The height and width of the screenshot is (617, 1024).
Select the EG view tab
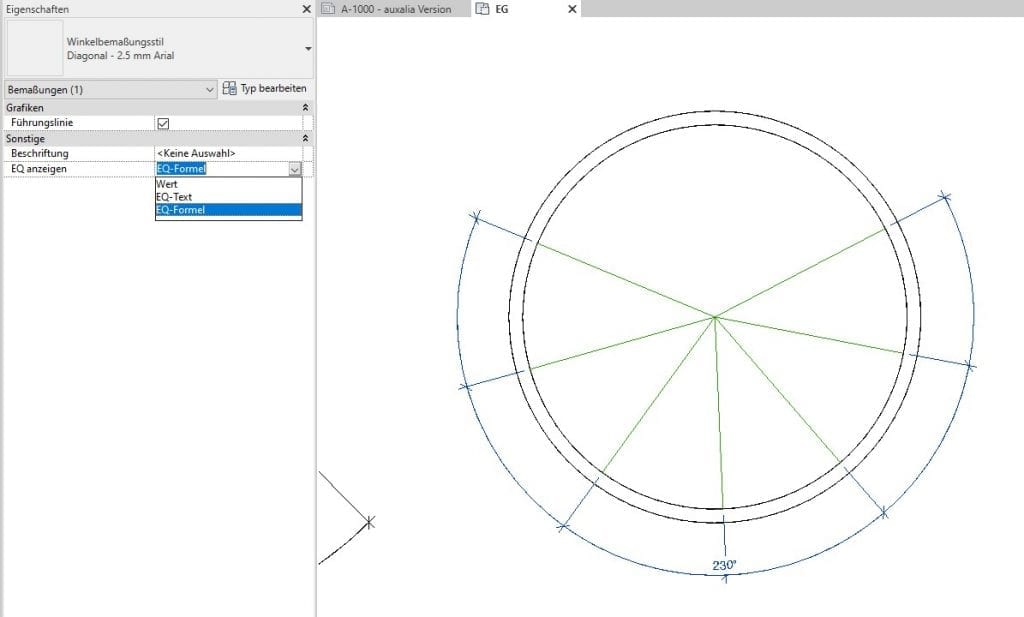[515, 9]
